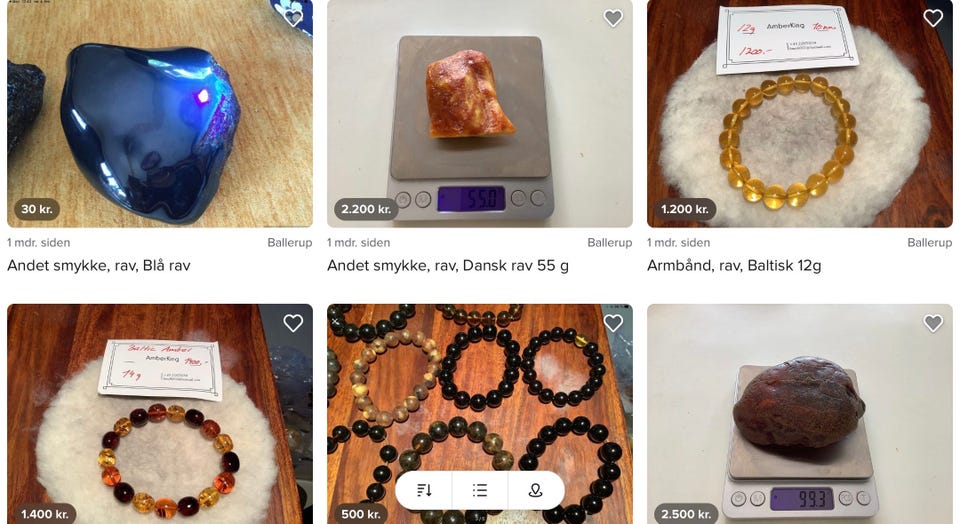This screenshot has height=524, width=960.
Task: Save the 500 kr. bead bracelets listing
Action: pos(613,323)
